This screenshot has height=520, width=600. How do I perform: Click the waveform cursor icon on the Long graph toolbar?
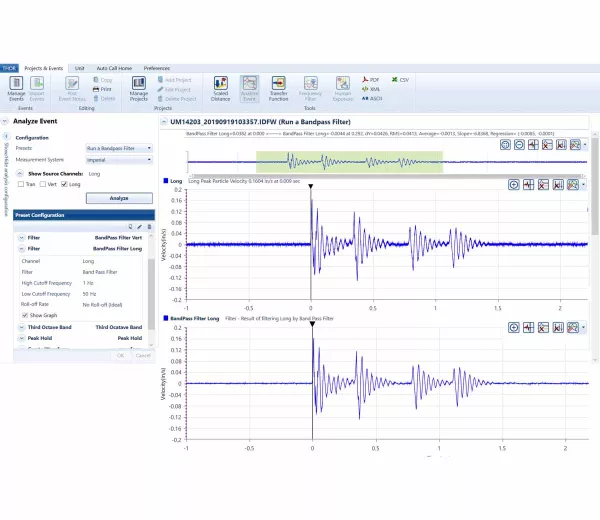528,185
